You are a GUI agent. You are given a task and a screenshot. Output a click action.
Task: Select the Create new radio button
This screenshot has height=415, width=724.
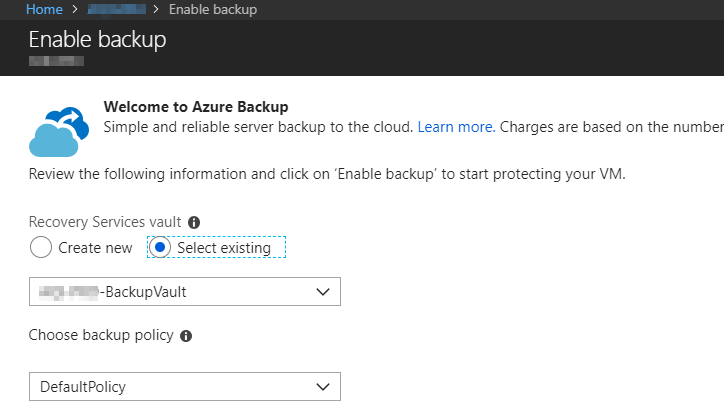point(41,247)
